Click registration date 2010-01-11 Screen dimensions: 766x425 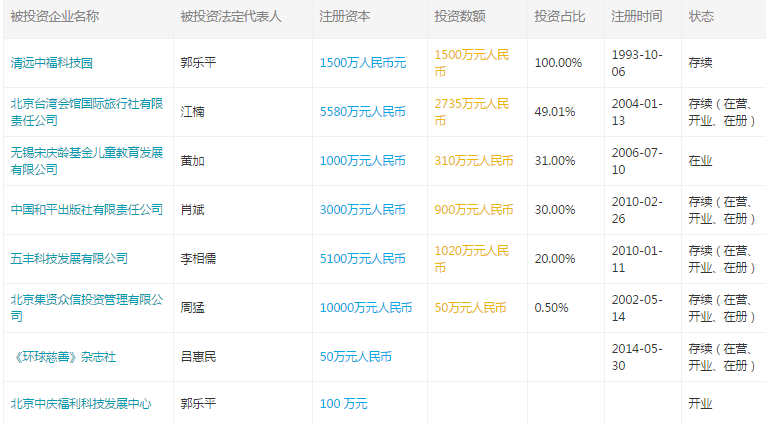point(637,258)
